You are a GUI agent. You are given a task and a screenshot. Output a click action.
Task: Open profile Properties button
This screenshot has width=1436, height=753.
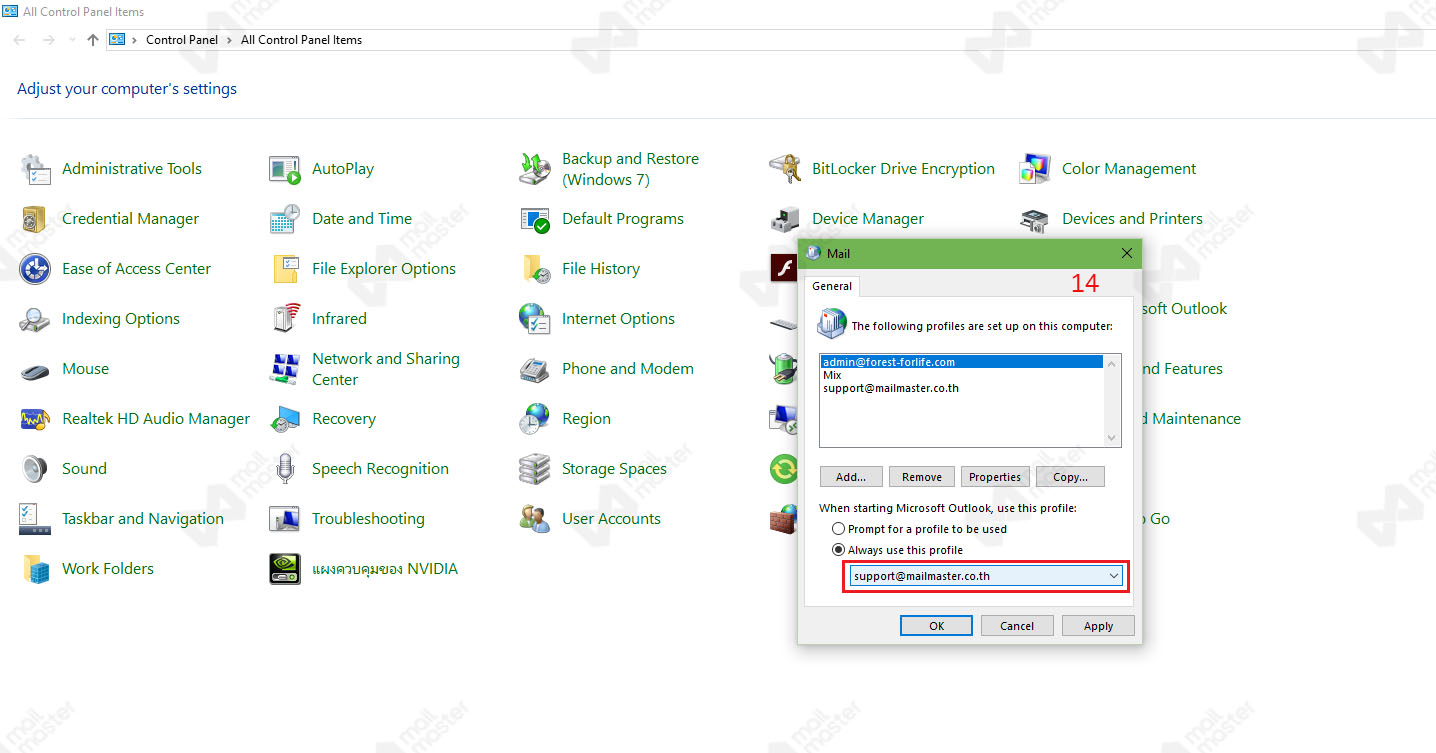point(995,477)
